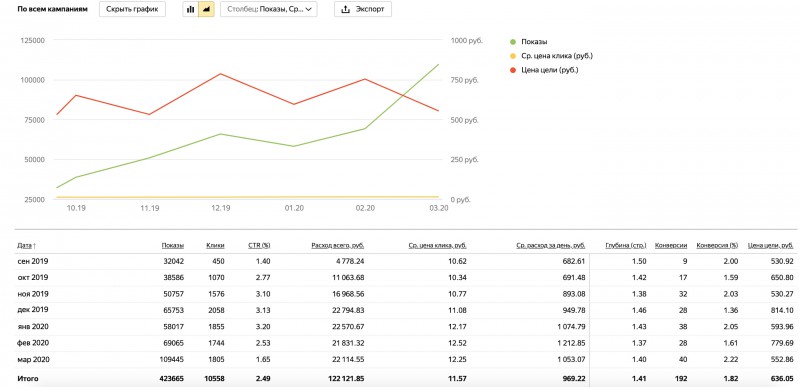The width and height of the screenshot is (800, 387).
Task: Switch to bar chart view icon
Action: [191, 9]
